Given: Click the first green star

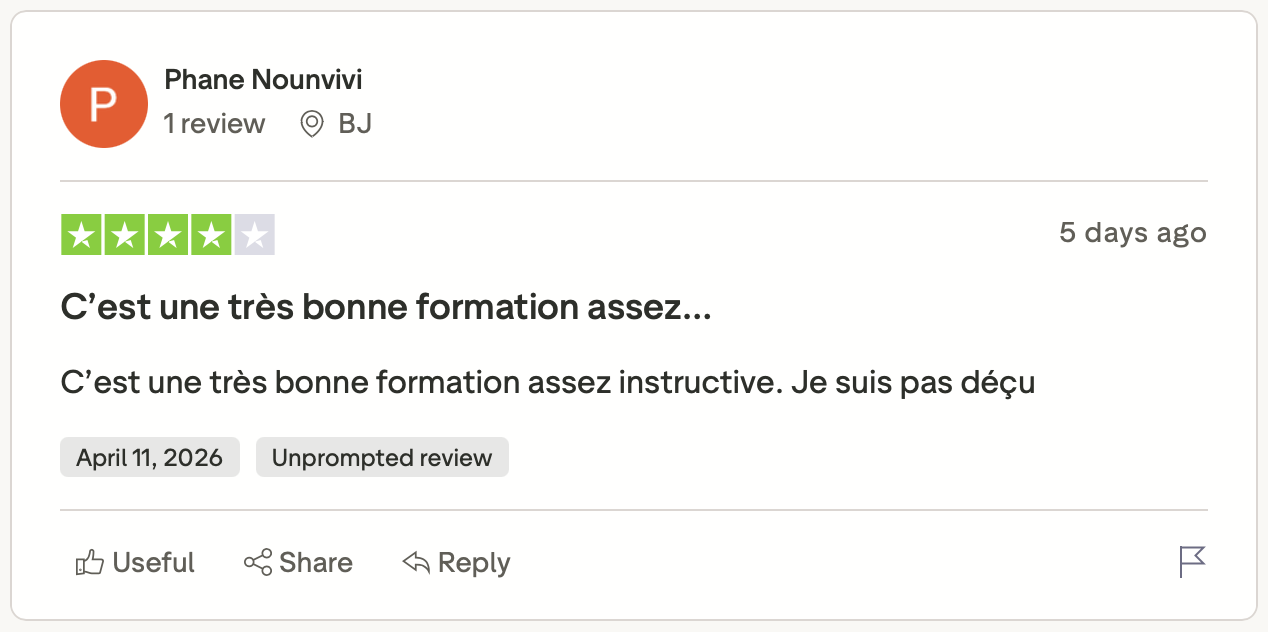Looking at the screenshot, I should (x=82, y=235).
